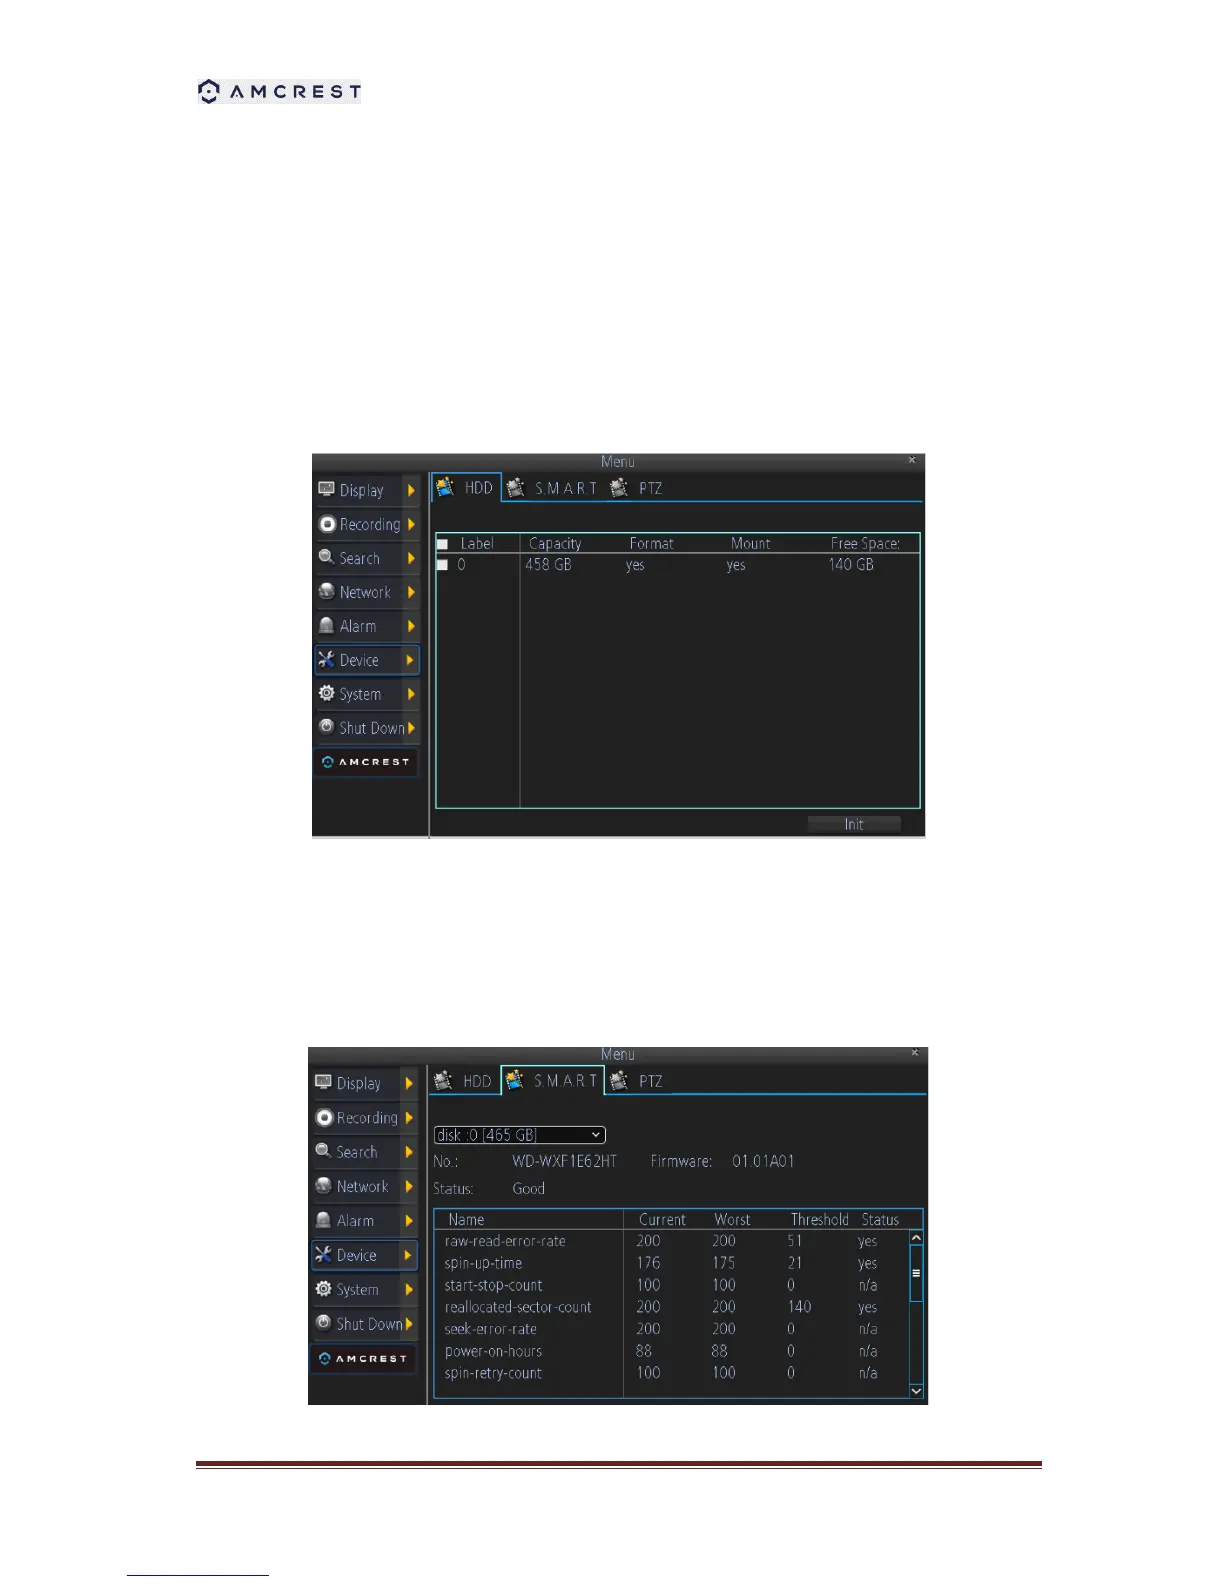Click the Recording icon in the HDD-tab menu window
Image resolution: width=1224 pixels, height=1584 pixels.
[327, 524]
